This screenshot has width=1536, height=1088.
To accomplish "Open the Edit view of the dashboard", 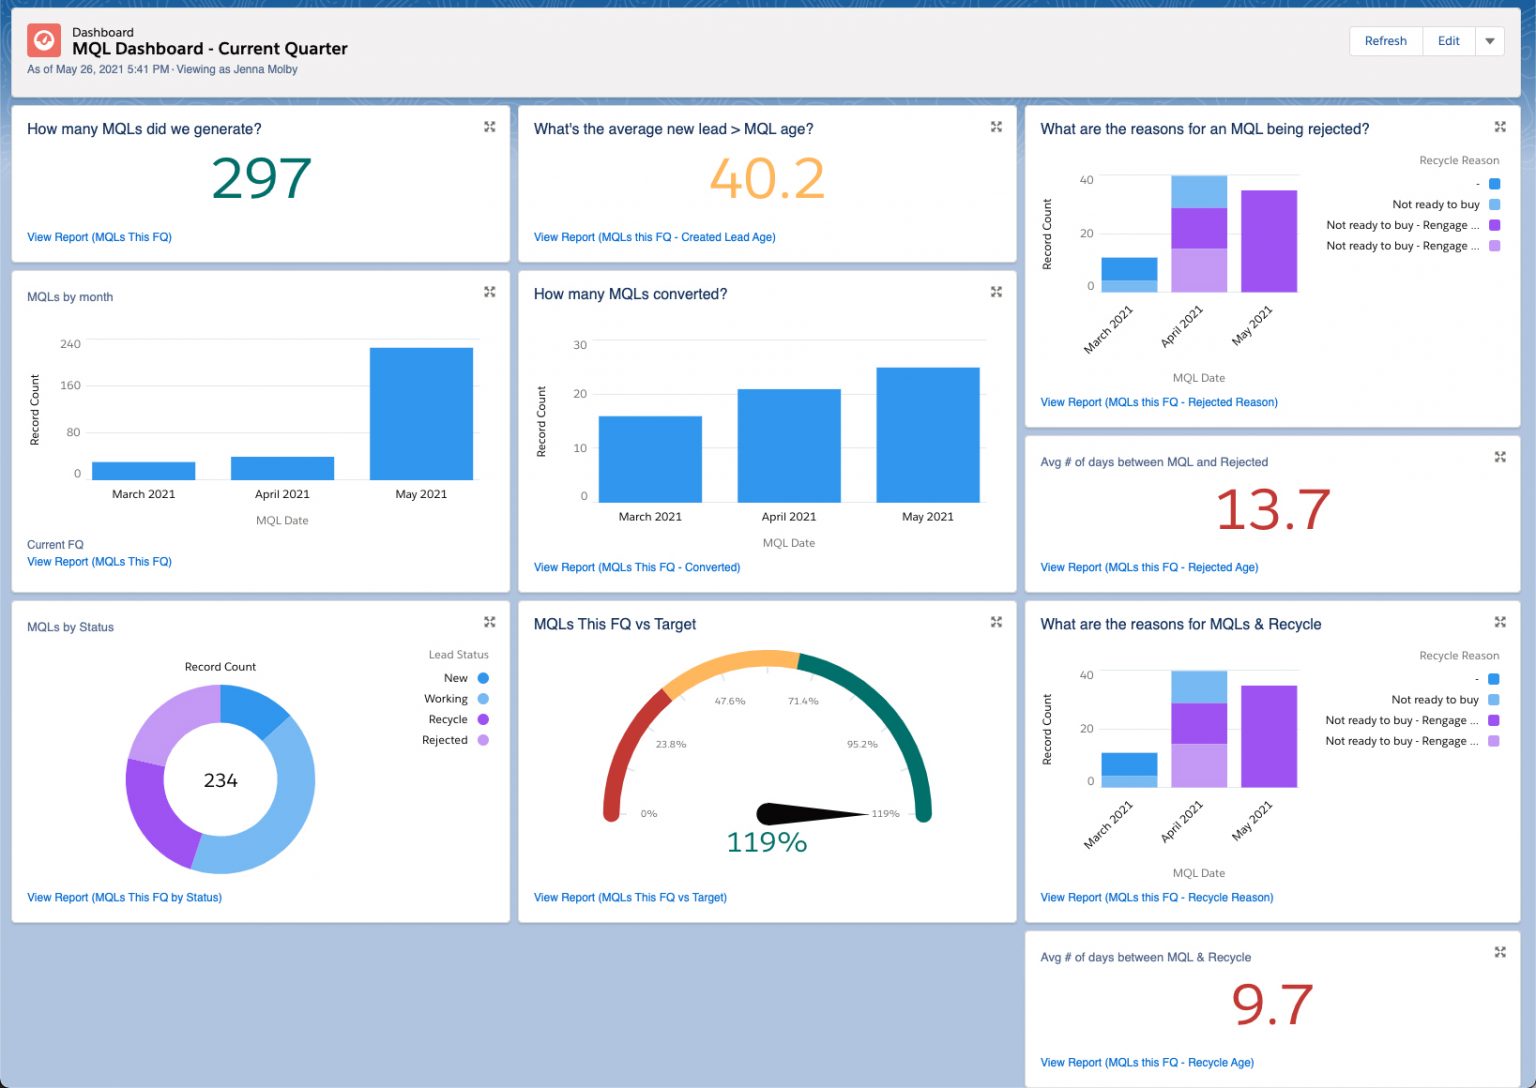I will [x=1447, y=41].
